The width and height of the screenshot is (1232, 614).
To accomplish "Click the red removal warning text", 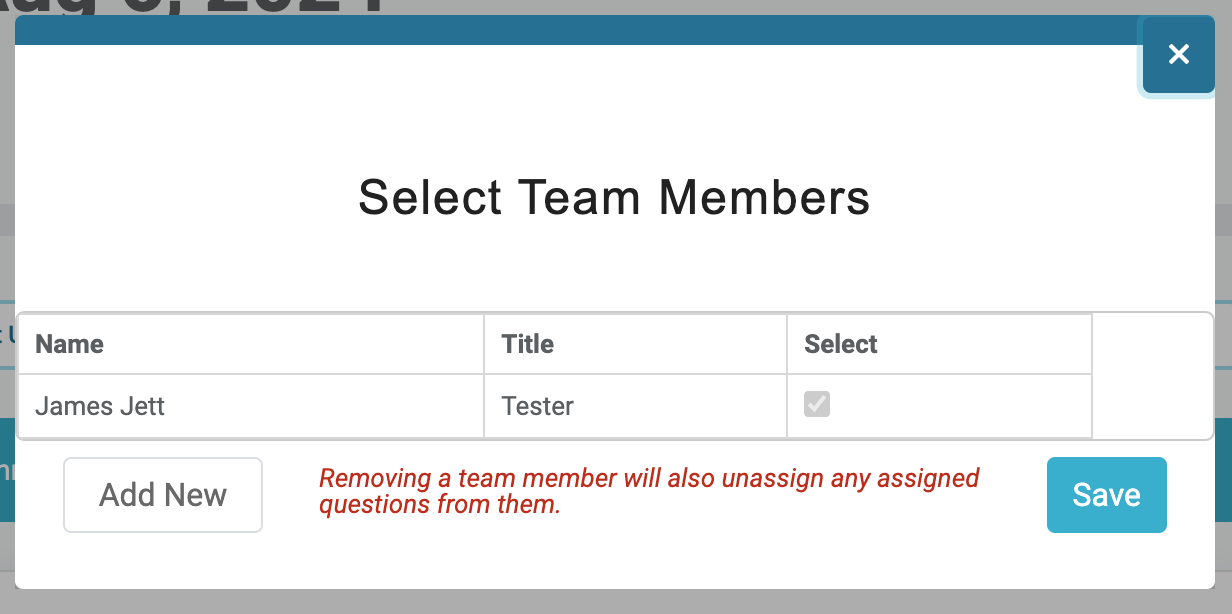I will tap(648, 491).
